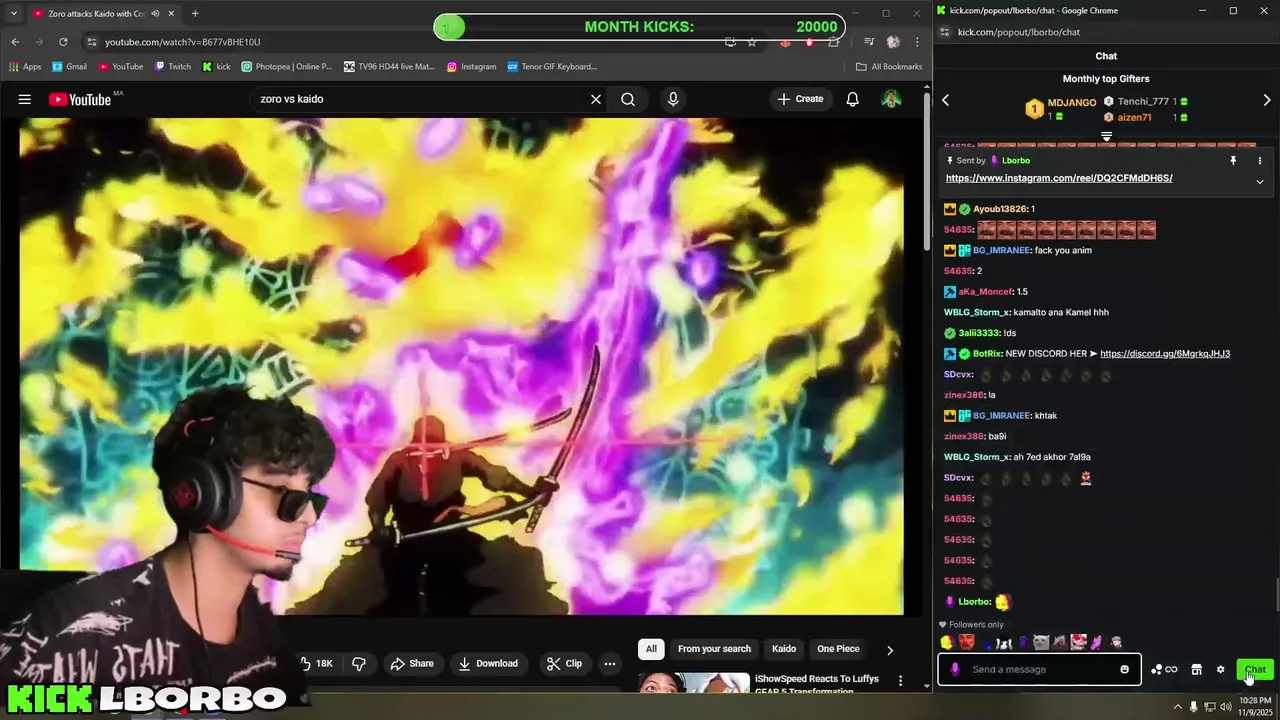Open the YouTube account avatar menu
The image size is (1280, 720).
891,99
